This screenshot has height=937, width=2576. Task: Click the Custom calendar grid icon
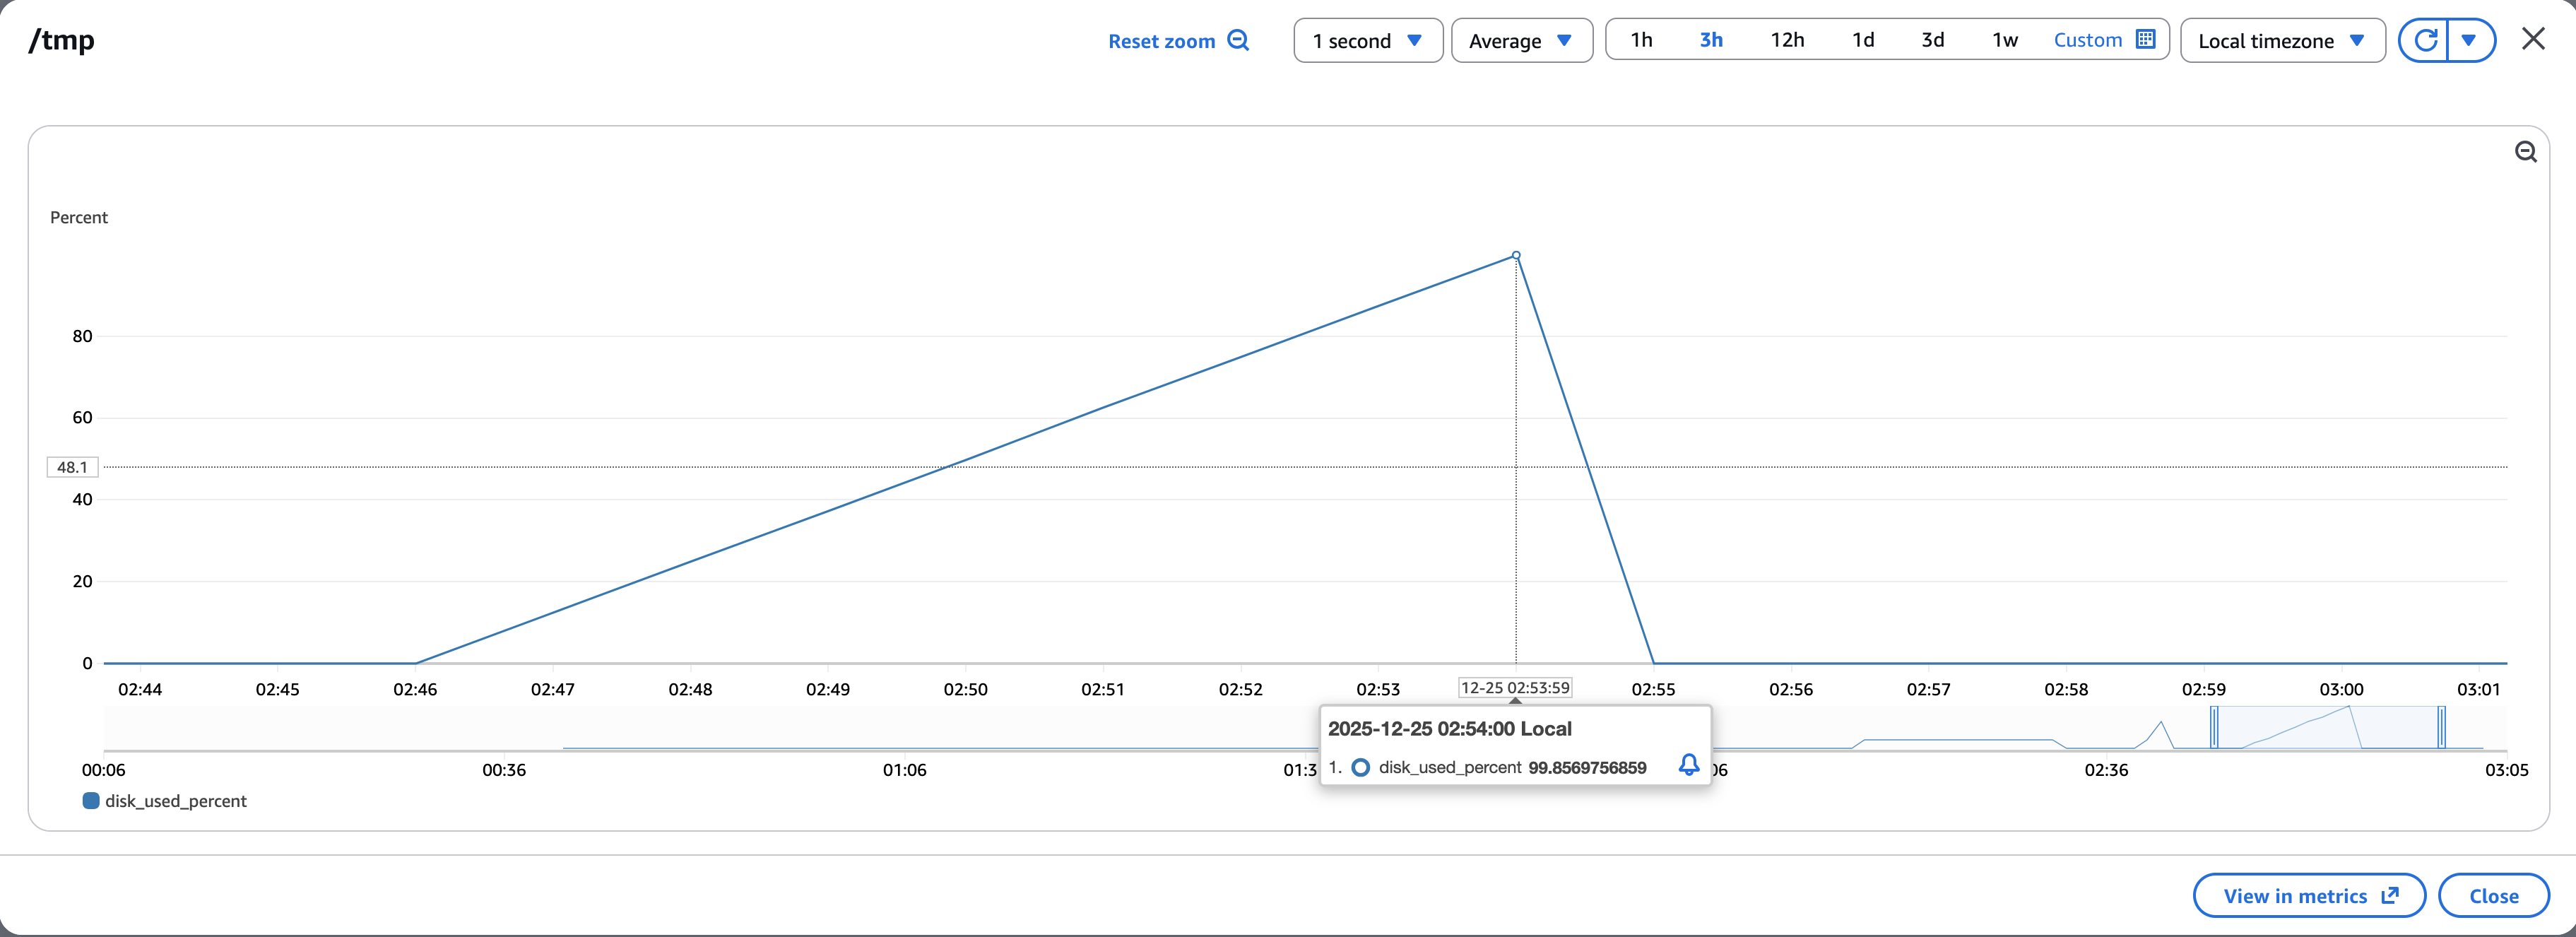point(2145,40)
